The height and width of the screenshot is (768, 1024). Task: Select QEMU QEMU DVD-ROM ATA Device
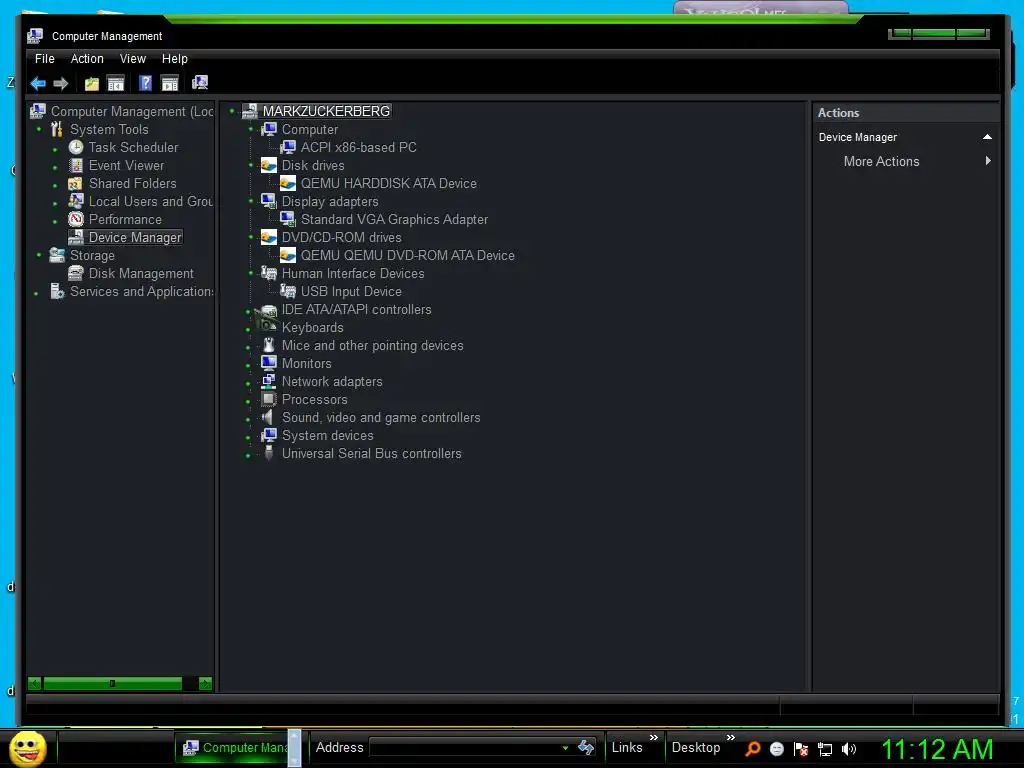point(408,255)
